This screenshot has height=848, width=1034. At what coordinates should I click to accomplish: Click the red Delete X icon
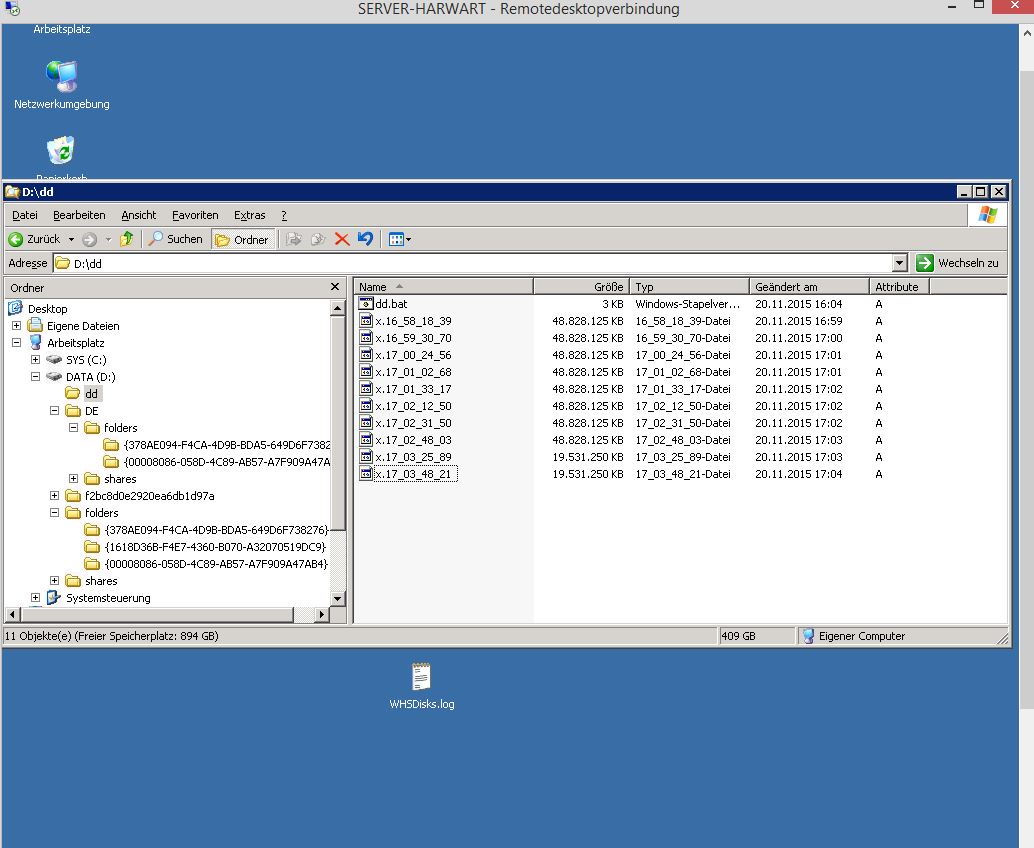(342, 239)
